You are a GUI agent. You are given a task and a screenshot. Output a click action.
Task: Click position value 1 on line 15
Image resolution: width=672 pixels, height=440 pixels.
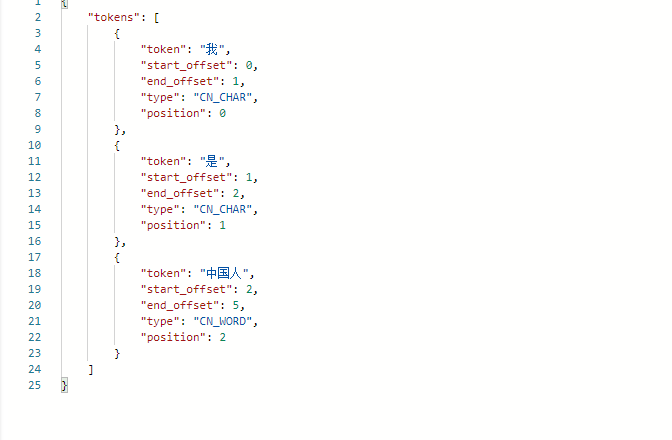coord(222,225)
